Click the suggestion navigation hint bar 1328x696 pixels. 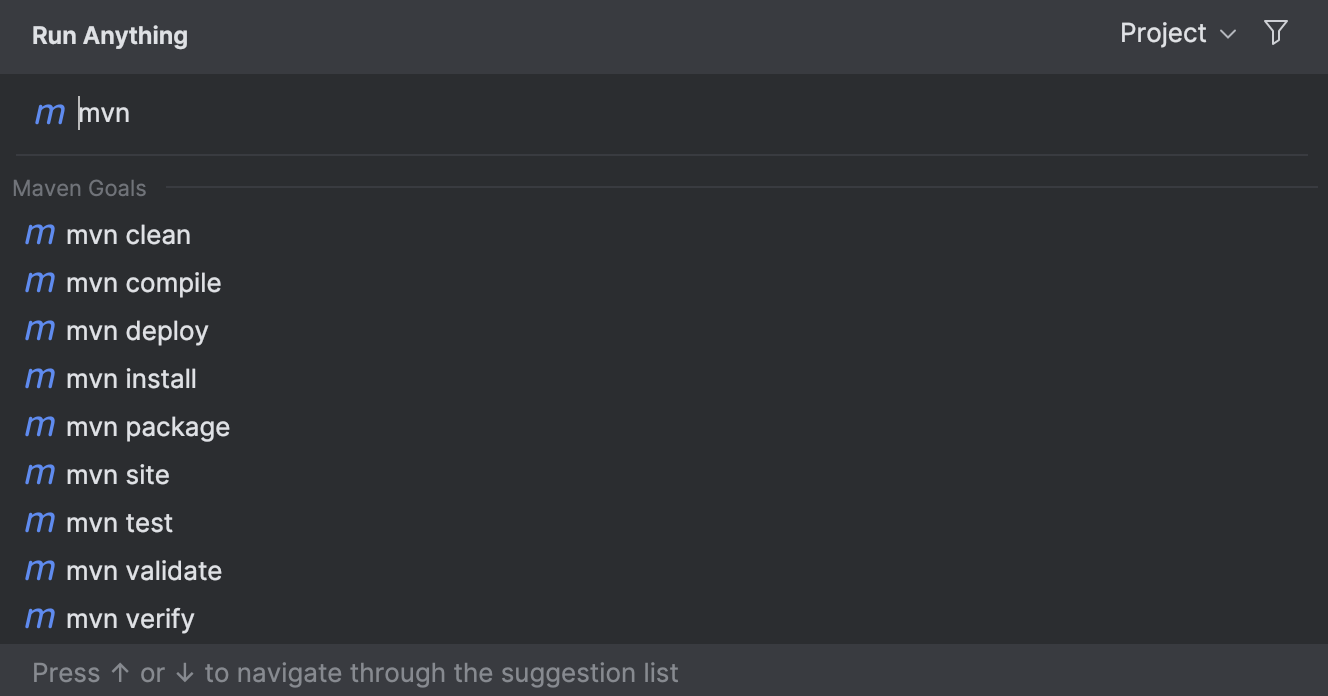tap(355, 672)
